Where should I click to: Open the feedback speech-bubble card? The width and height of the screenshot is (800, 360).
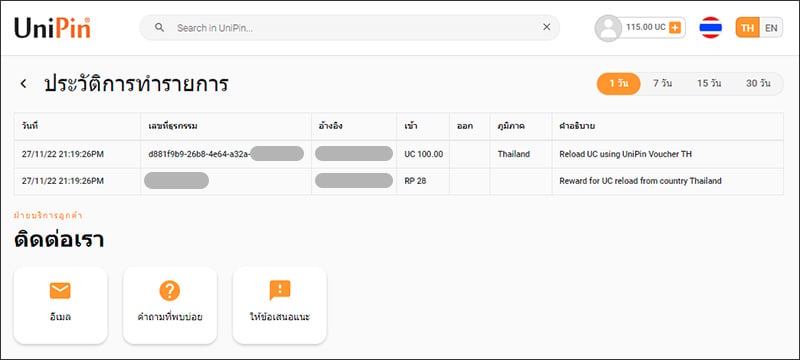280,305
